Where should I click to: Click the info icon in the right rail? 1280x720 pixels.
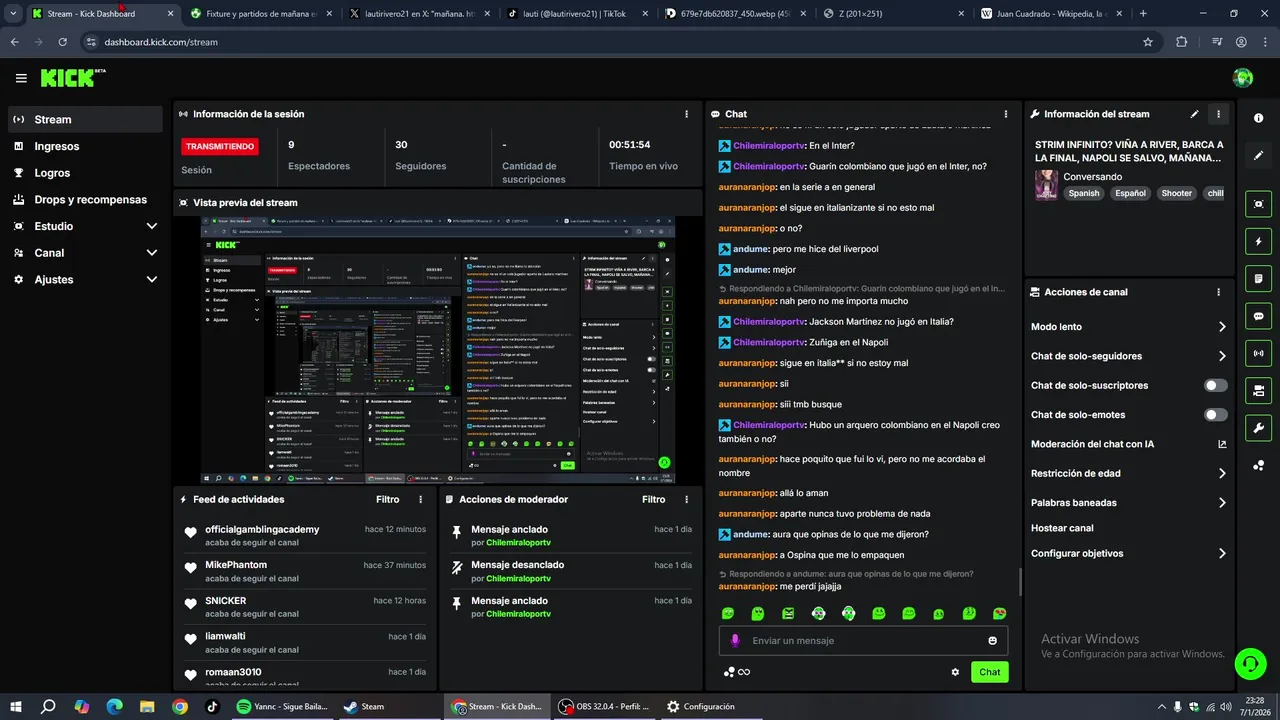[x=1258, y=118]
